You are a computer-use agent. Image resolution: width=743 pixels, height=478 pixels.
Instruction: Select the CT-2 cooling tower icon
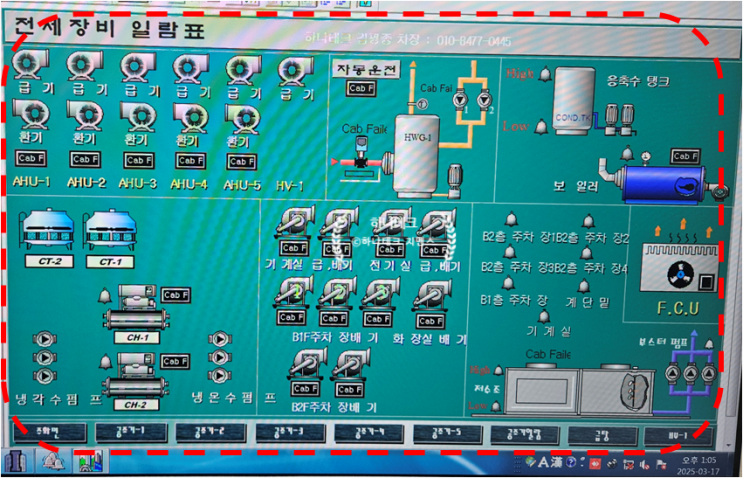47,229
